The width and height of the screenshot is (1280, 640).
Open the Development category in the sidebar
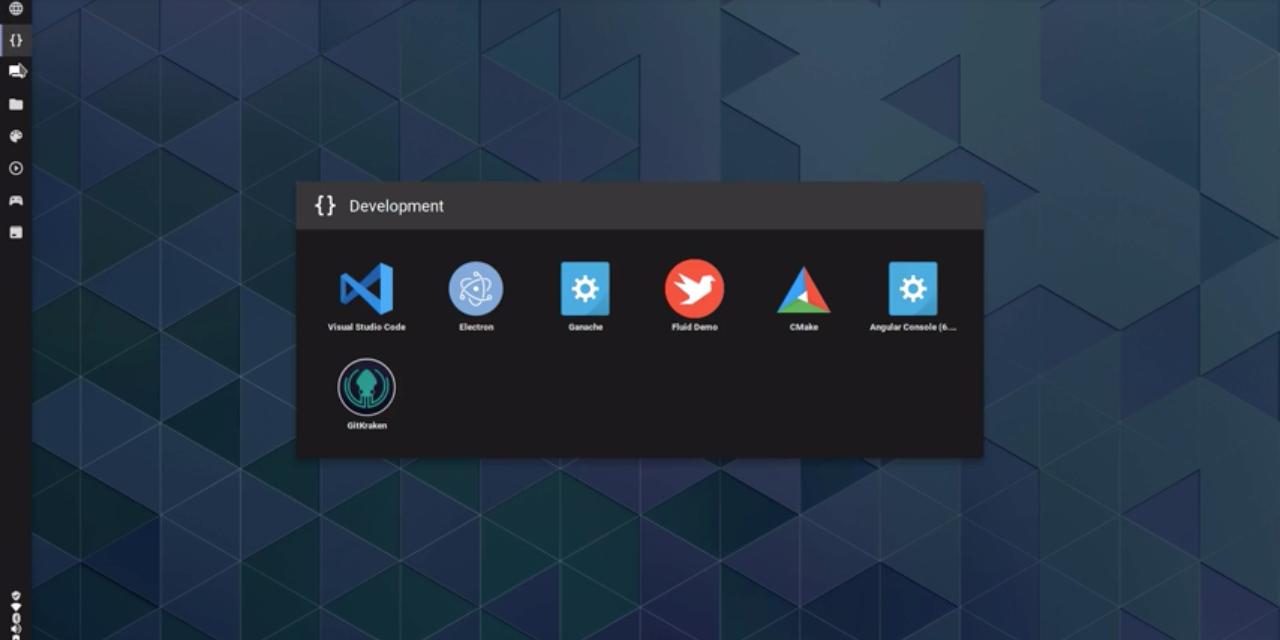[15, 41]
